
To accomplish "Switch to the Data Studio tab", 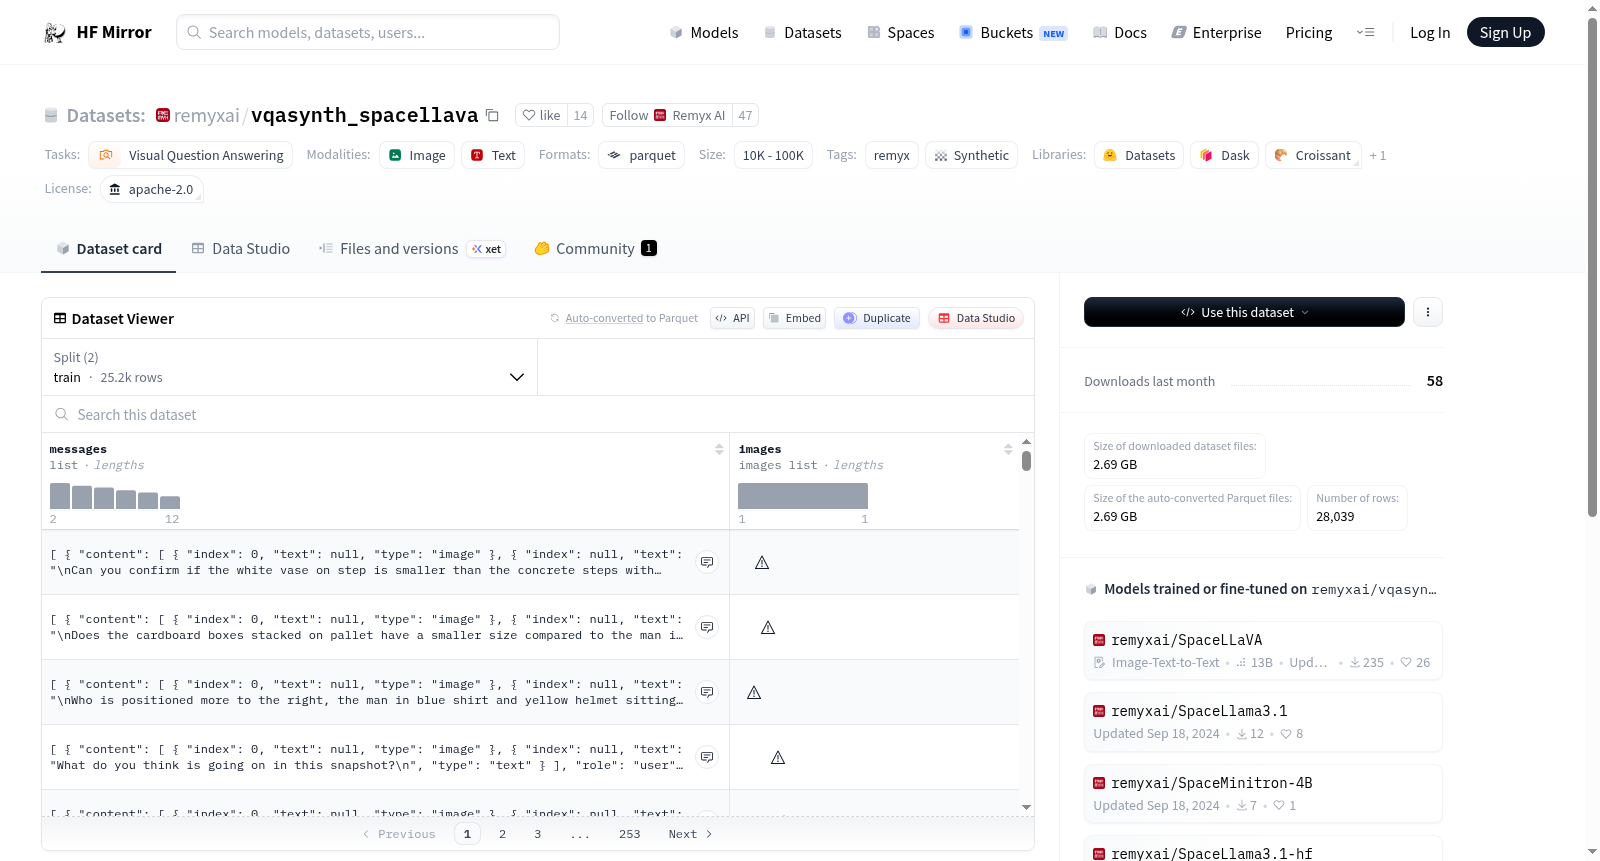I will click(241, 249).
